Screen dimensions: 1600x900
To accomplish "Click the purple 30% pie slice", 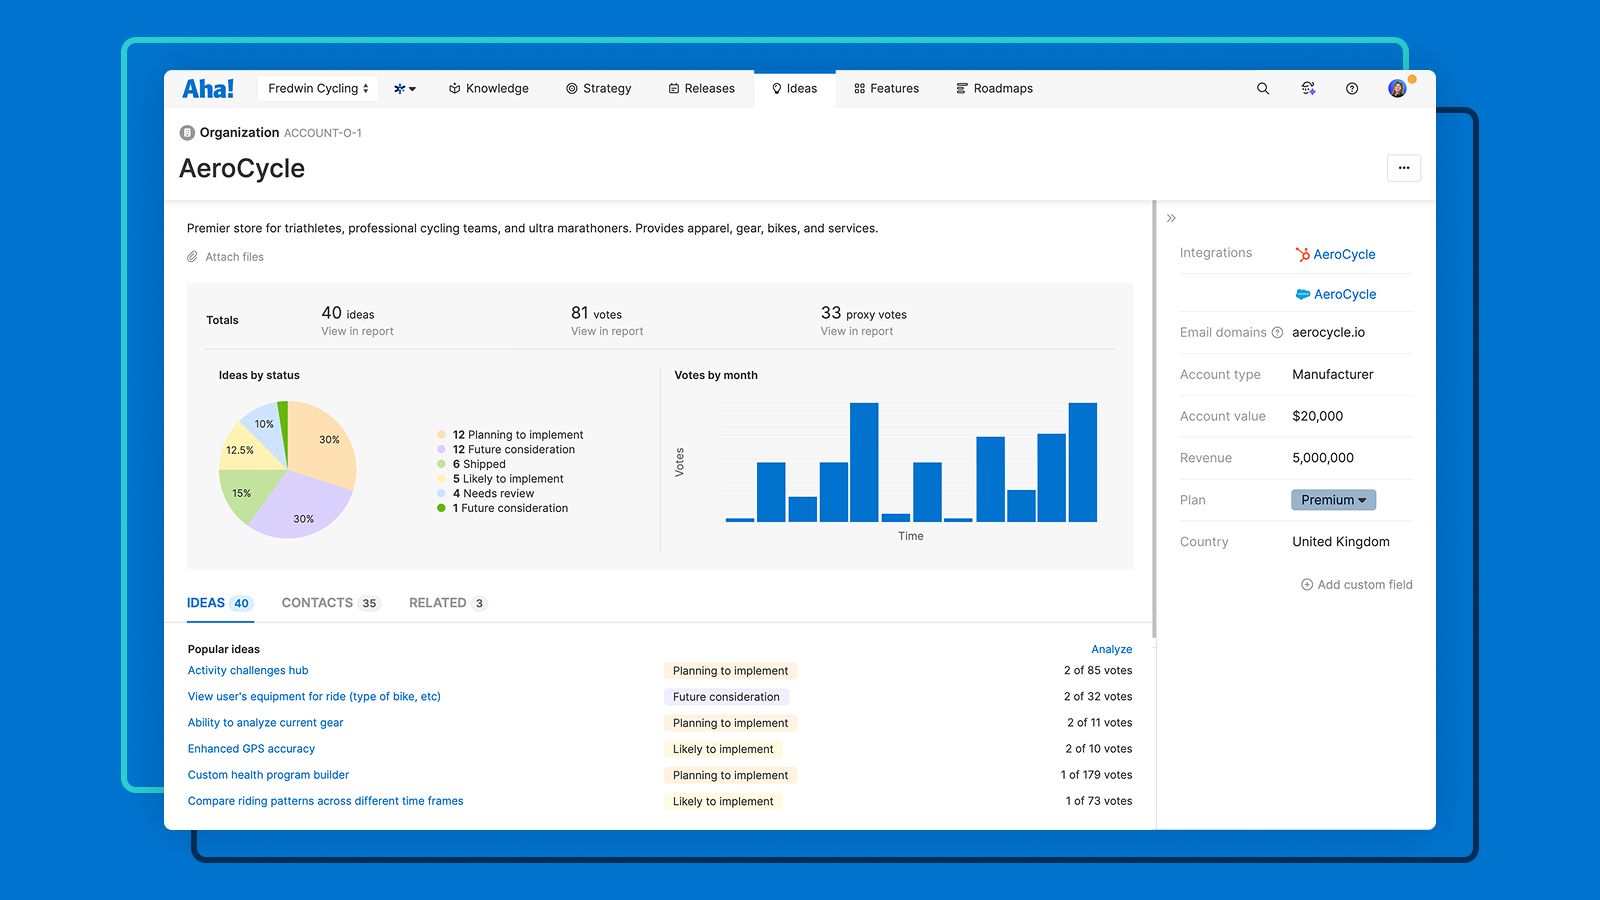I will pyautogui.click(x=300, y=508).
